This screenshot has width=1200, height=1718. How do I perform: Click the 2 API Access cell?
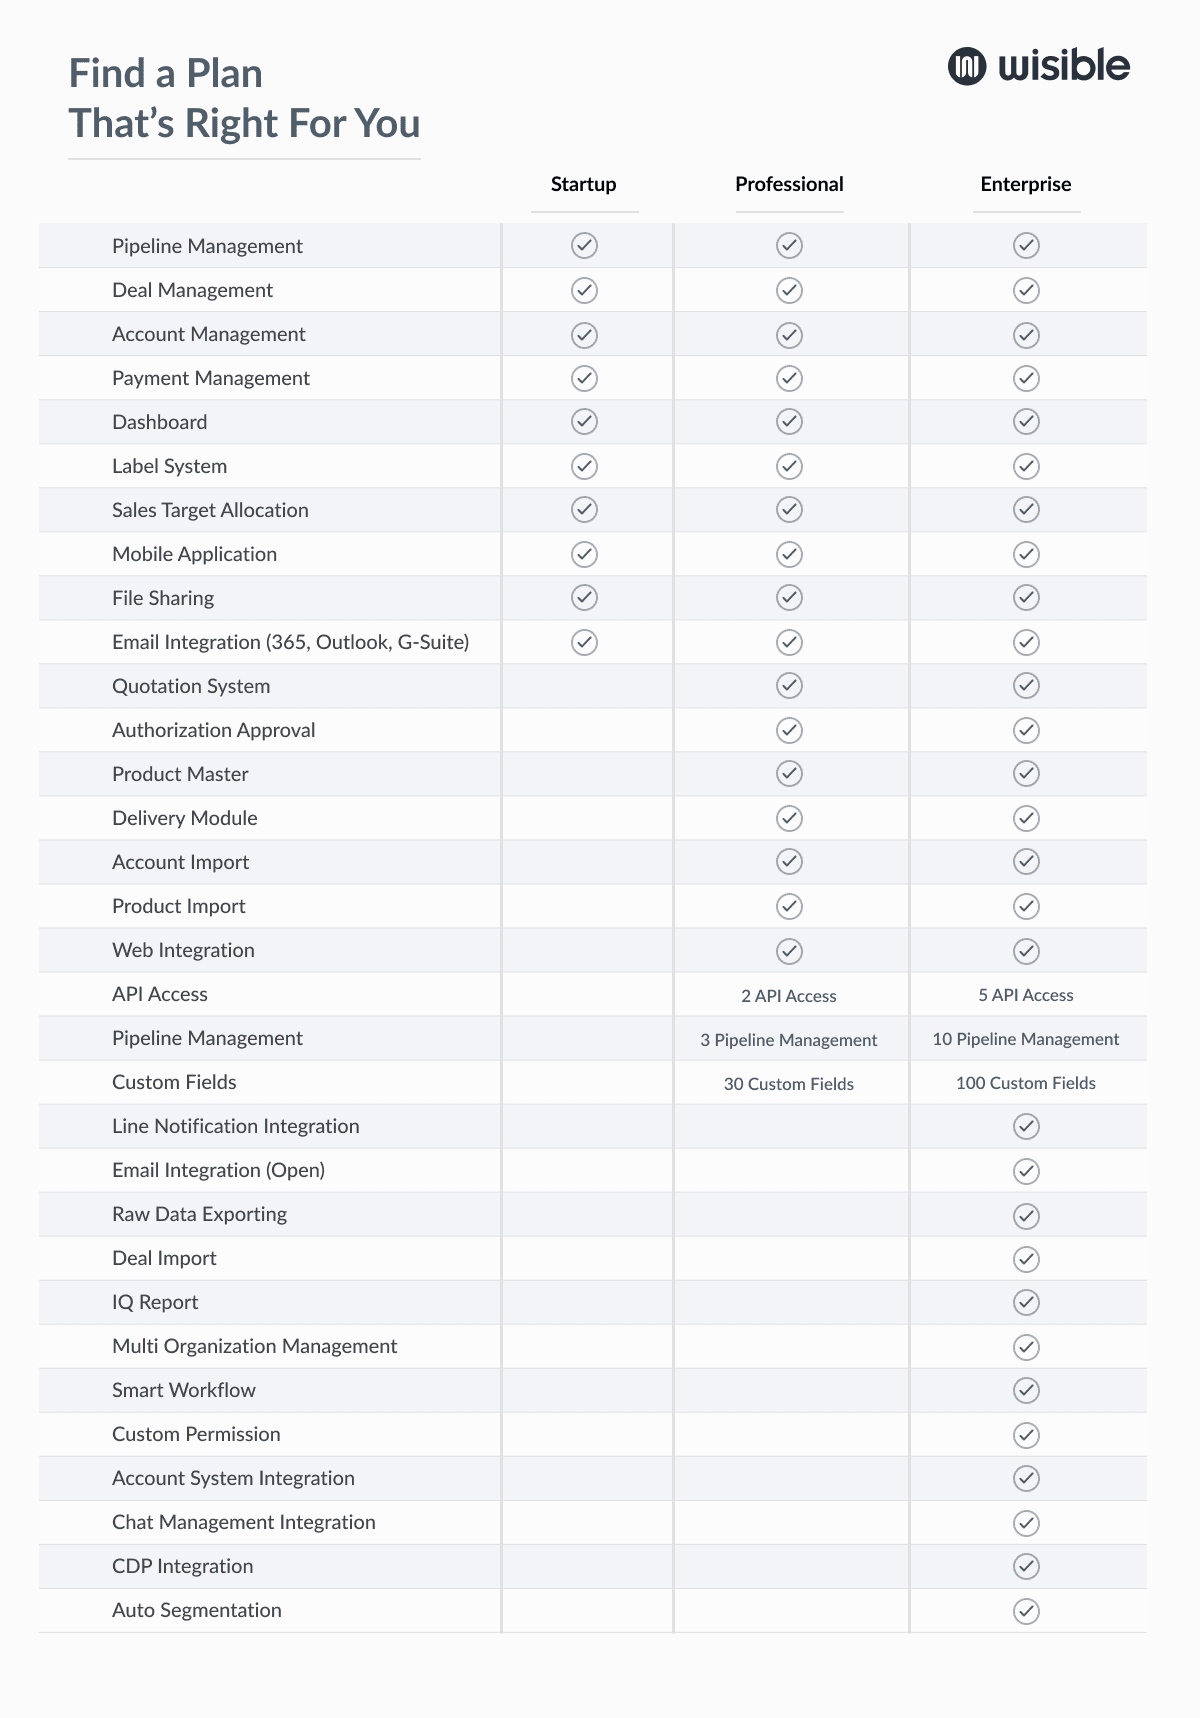tap(789, 996)
